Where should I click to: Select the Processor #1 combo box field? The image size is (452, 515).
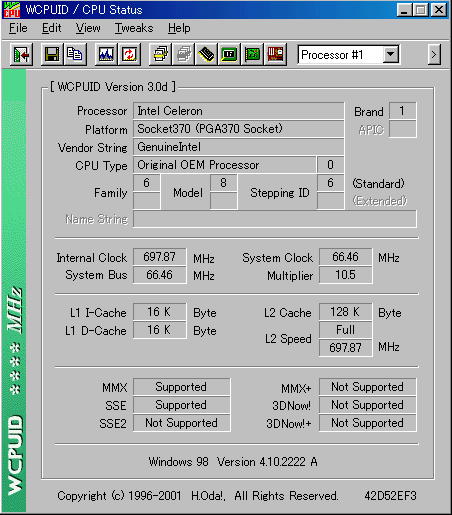(x=349, y=55)
